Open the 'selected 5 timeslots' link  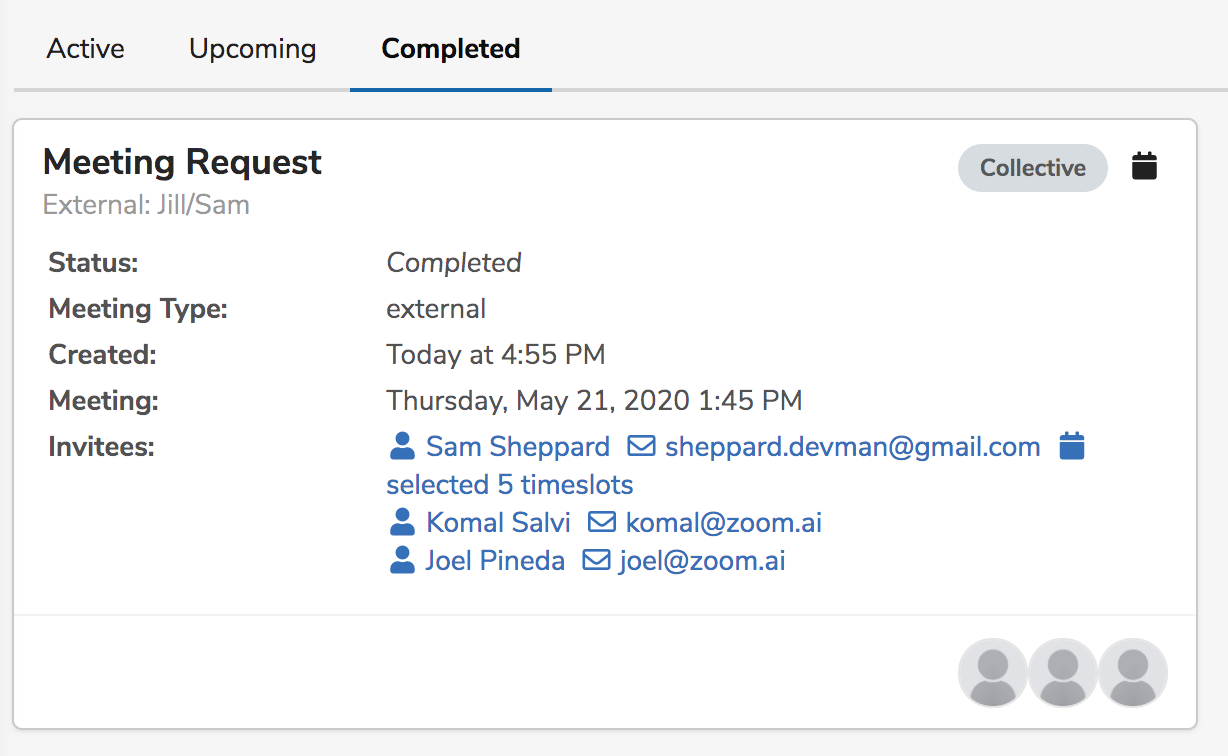(x=510, y=484)
